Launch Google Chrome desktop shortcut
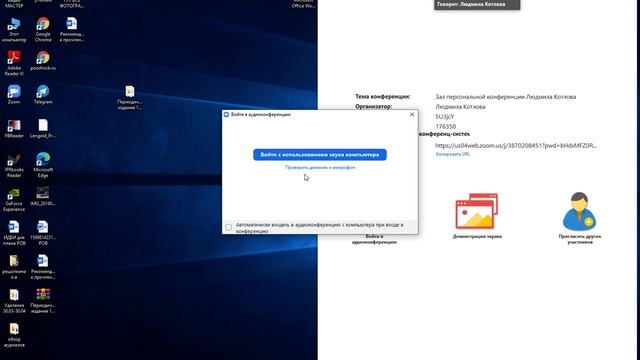This screenshot has height=360, width=640. (43, 30)
